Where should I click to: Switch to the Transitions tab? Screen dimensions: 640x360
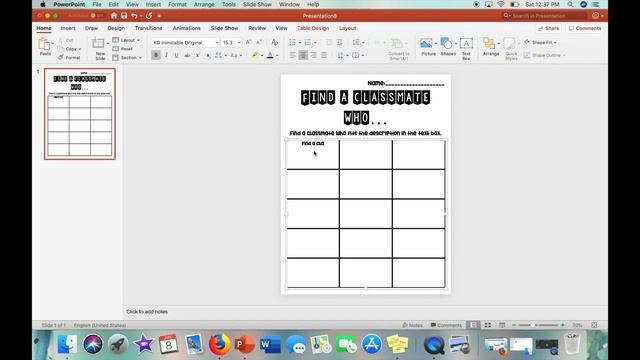(148, 28)
